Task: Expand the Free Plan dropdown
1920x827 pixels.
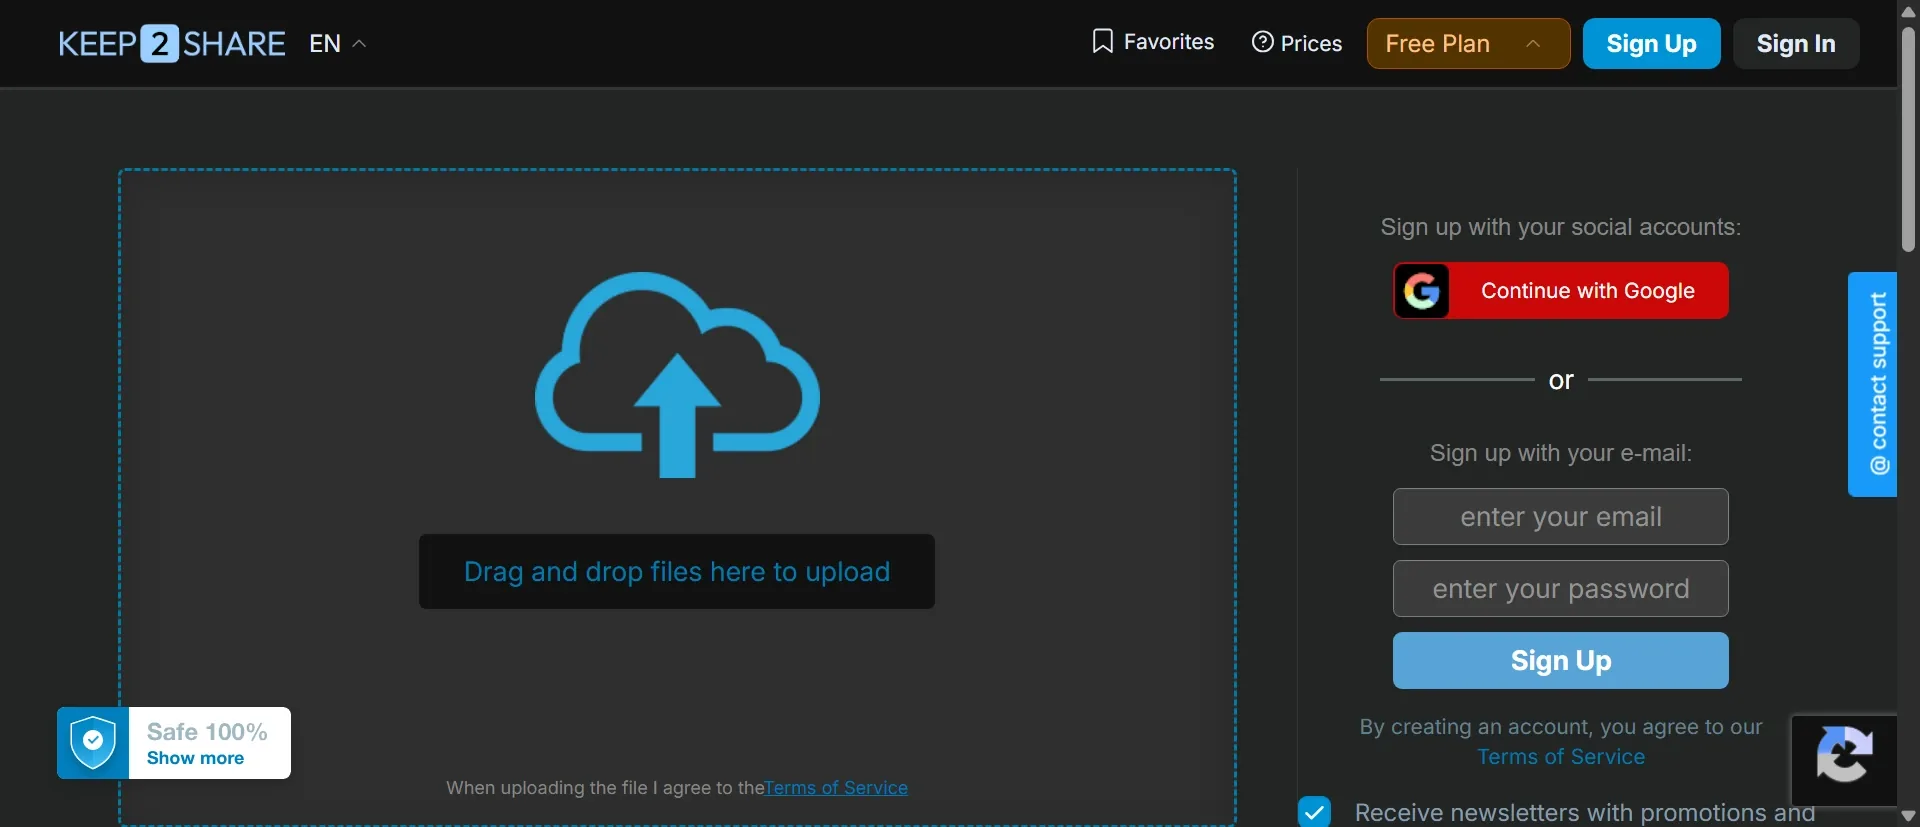Action: [x=1468, y=44]
